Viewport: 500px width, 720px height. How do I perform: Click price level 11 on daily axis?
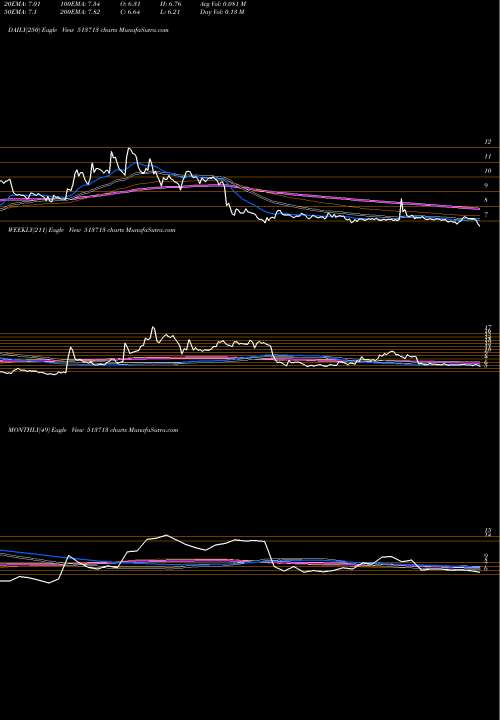click(x=488, y=157)
